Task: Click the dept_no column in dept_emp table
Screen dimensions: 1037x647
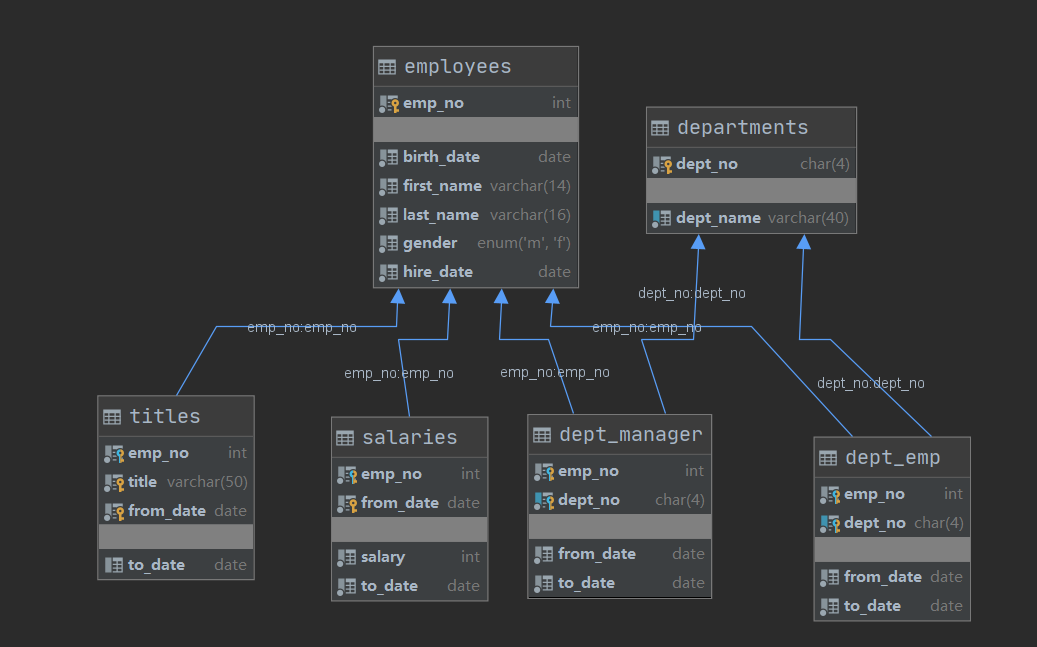Action: pos(892,523)
